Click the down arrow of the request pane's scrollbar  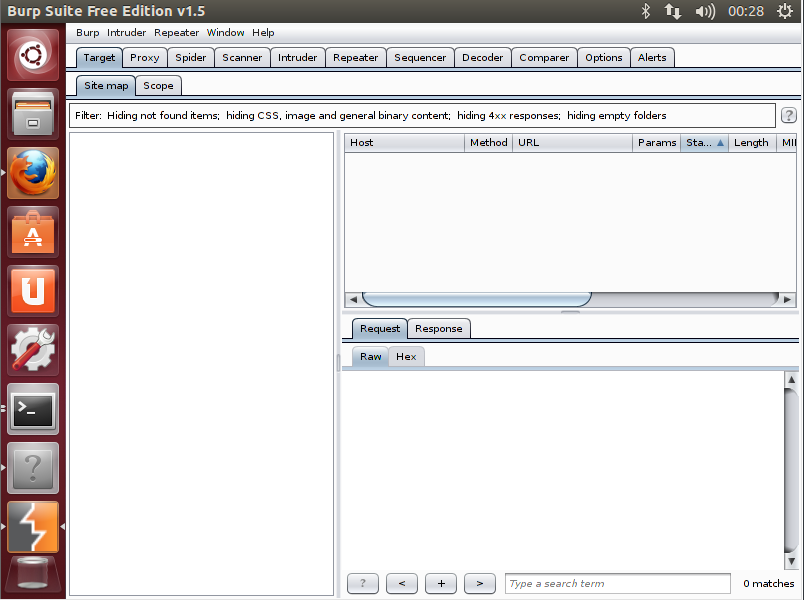pos(791,561)
